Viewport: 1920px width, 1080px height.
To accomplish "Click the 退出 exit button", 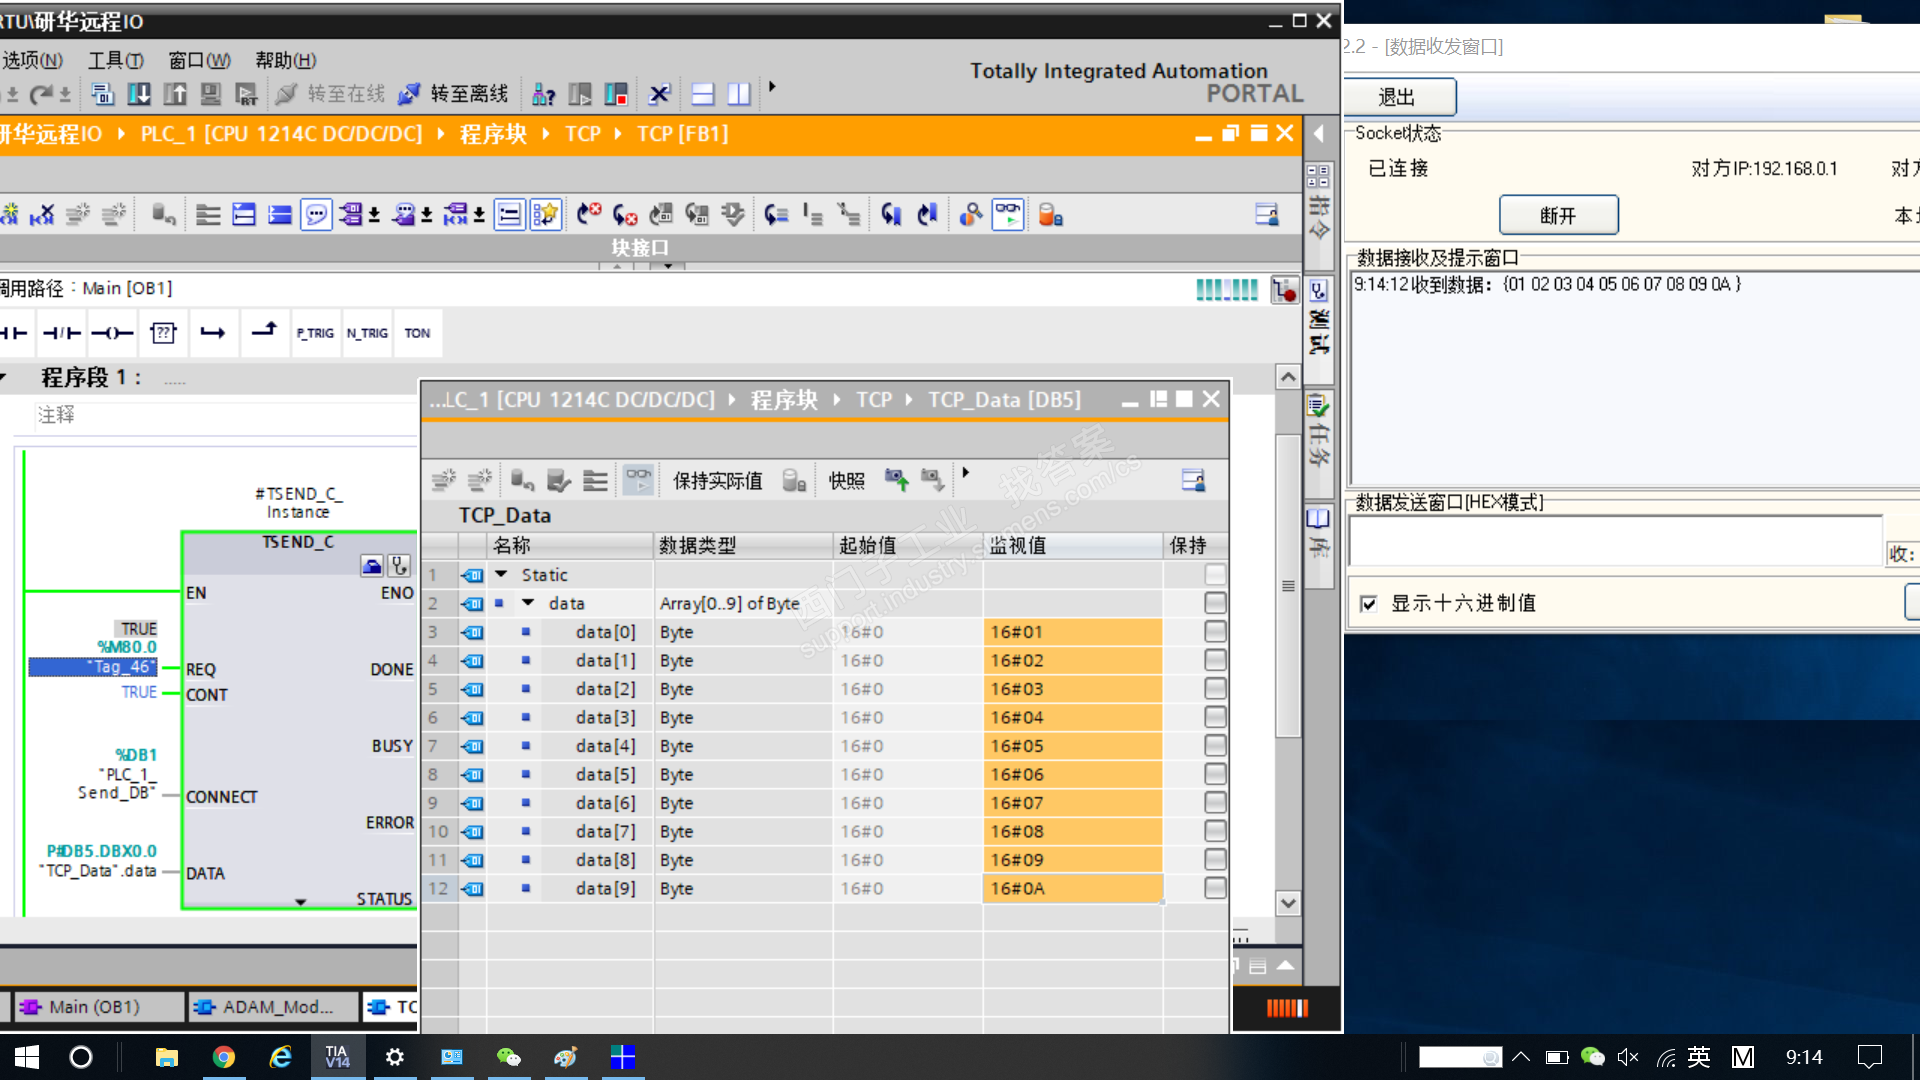I will coord(1397,97).
